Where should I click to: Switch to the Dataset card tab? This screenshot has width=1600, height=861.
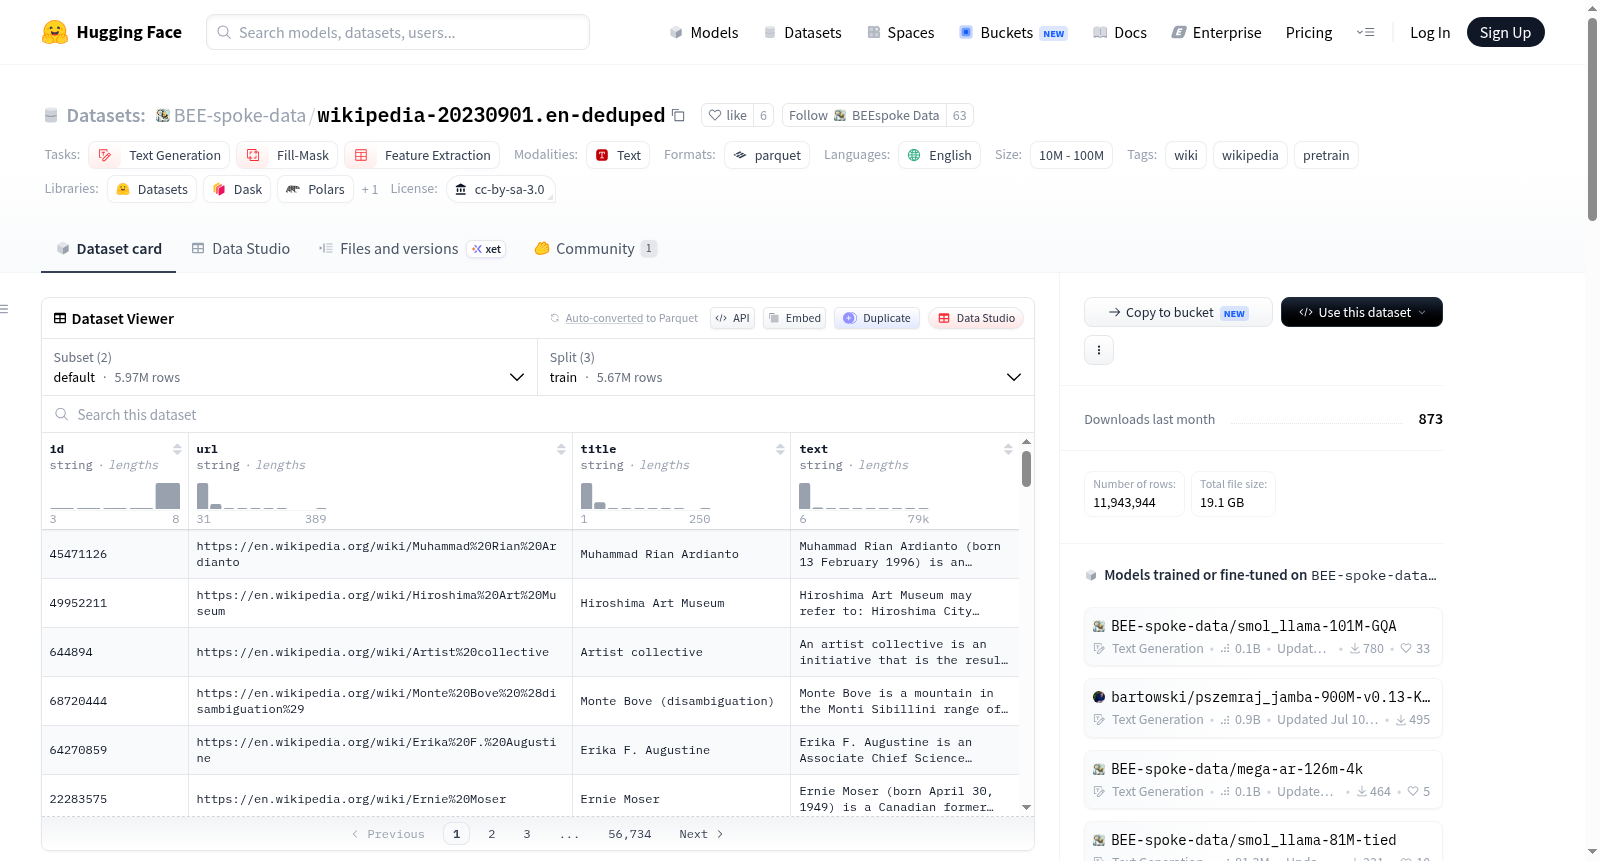109,249
